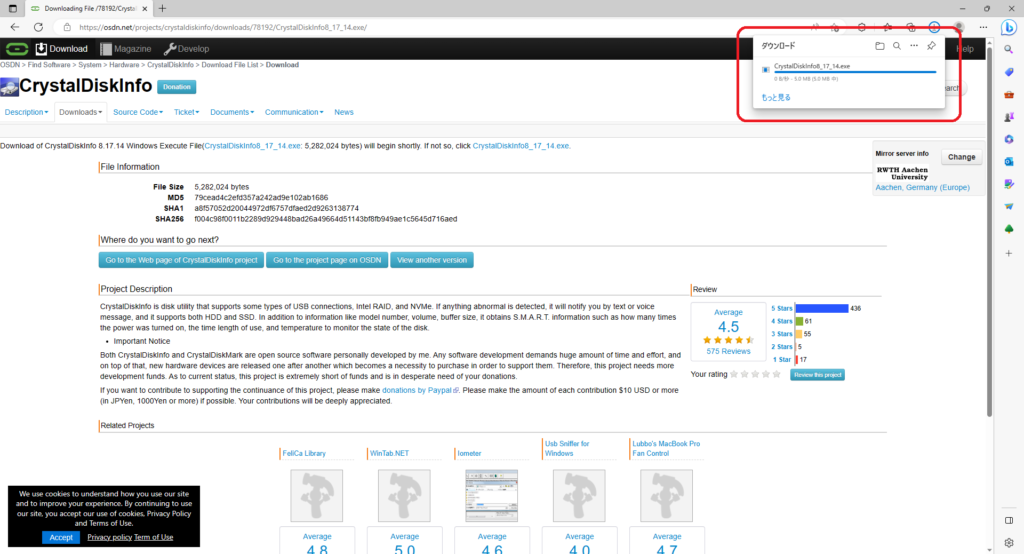1024x554 pixels.
Task: Add a sidebar app with plus icon
Action: pos(1009,253)
